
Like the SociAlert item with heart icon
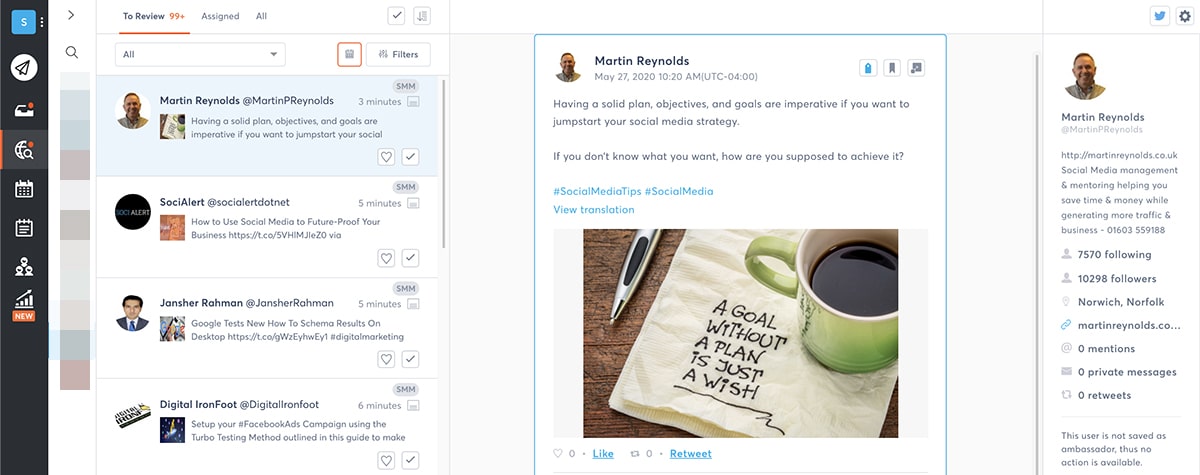click(x=386, y=258)
